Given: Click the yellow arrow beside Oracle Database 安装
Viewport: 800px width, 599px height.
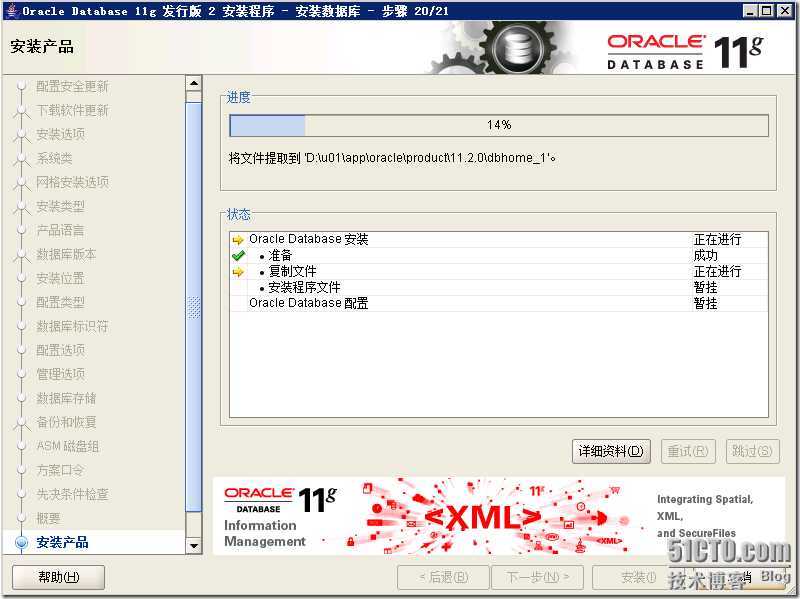Looking at the screenshot, I should pyautogui.click(x=238, y=240).
